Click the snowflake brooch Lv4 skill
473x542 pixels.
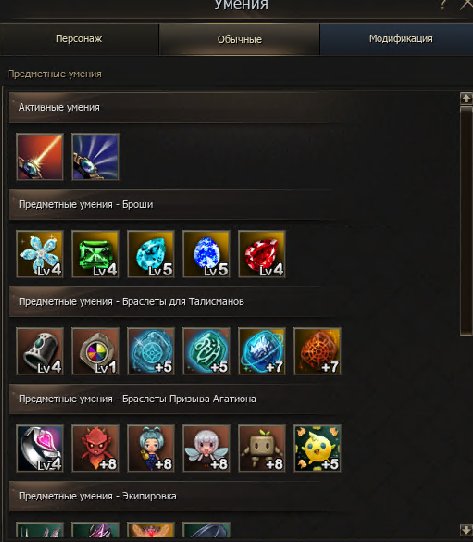tap(40, 254)
